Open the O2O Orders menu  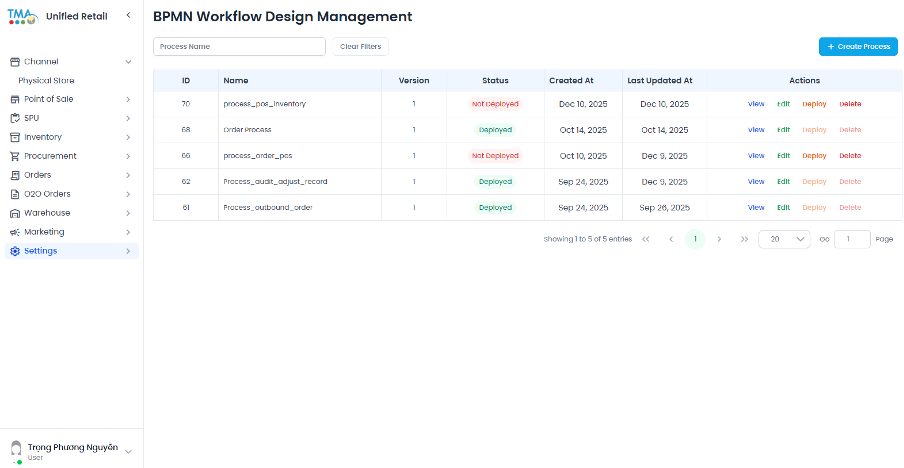tap(47, 194)
